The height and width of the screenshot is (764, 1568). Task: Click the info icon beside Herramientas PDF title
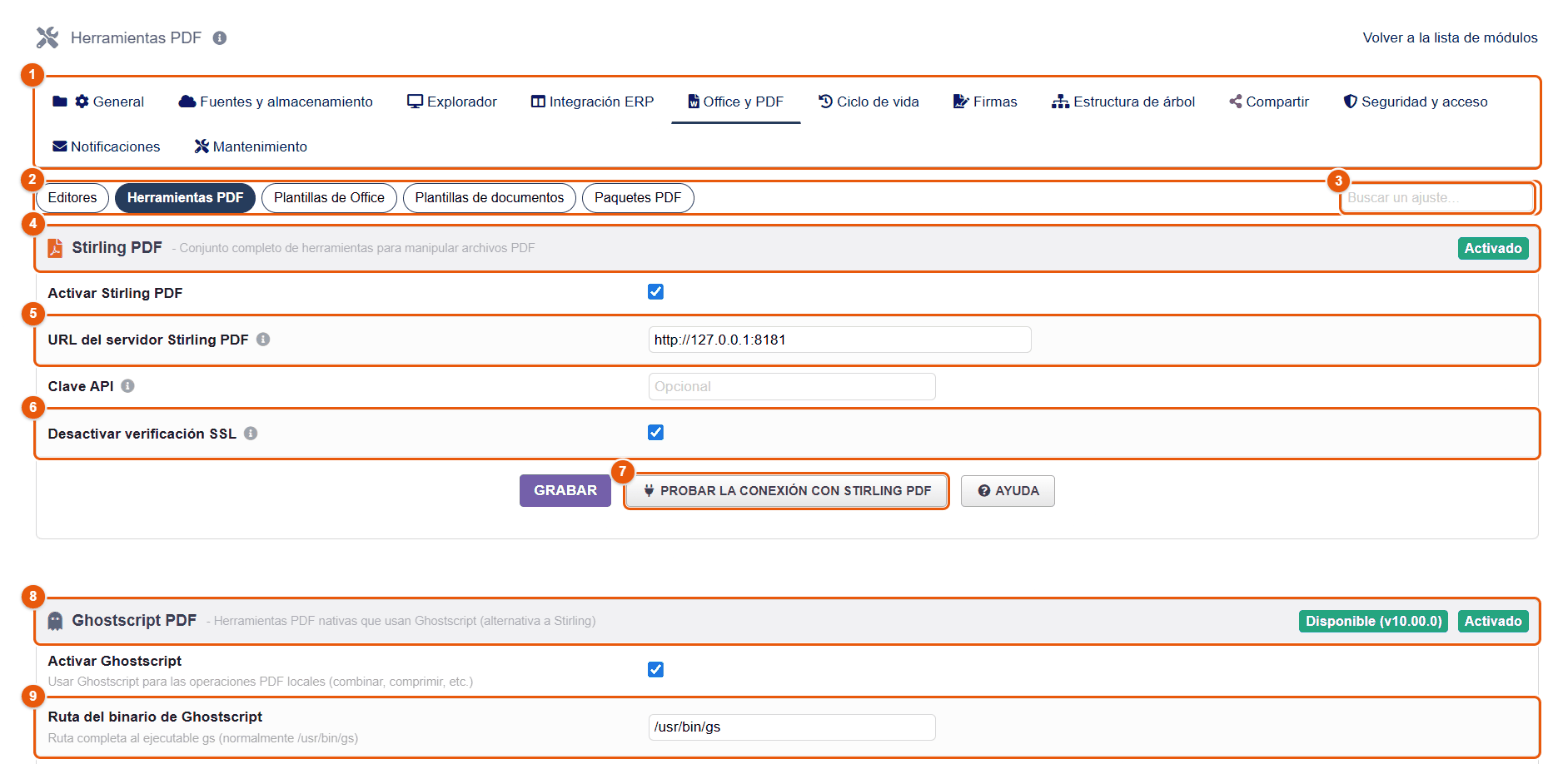[x=220, y=38]
